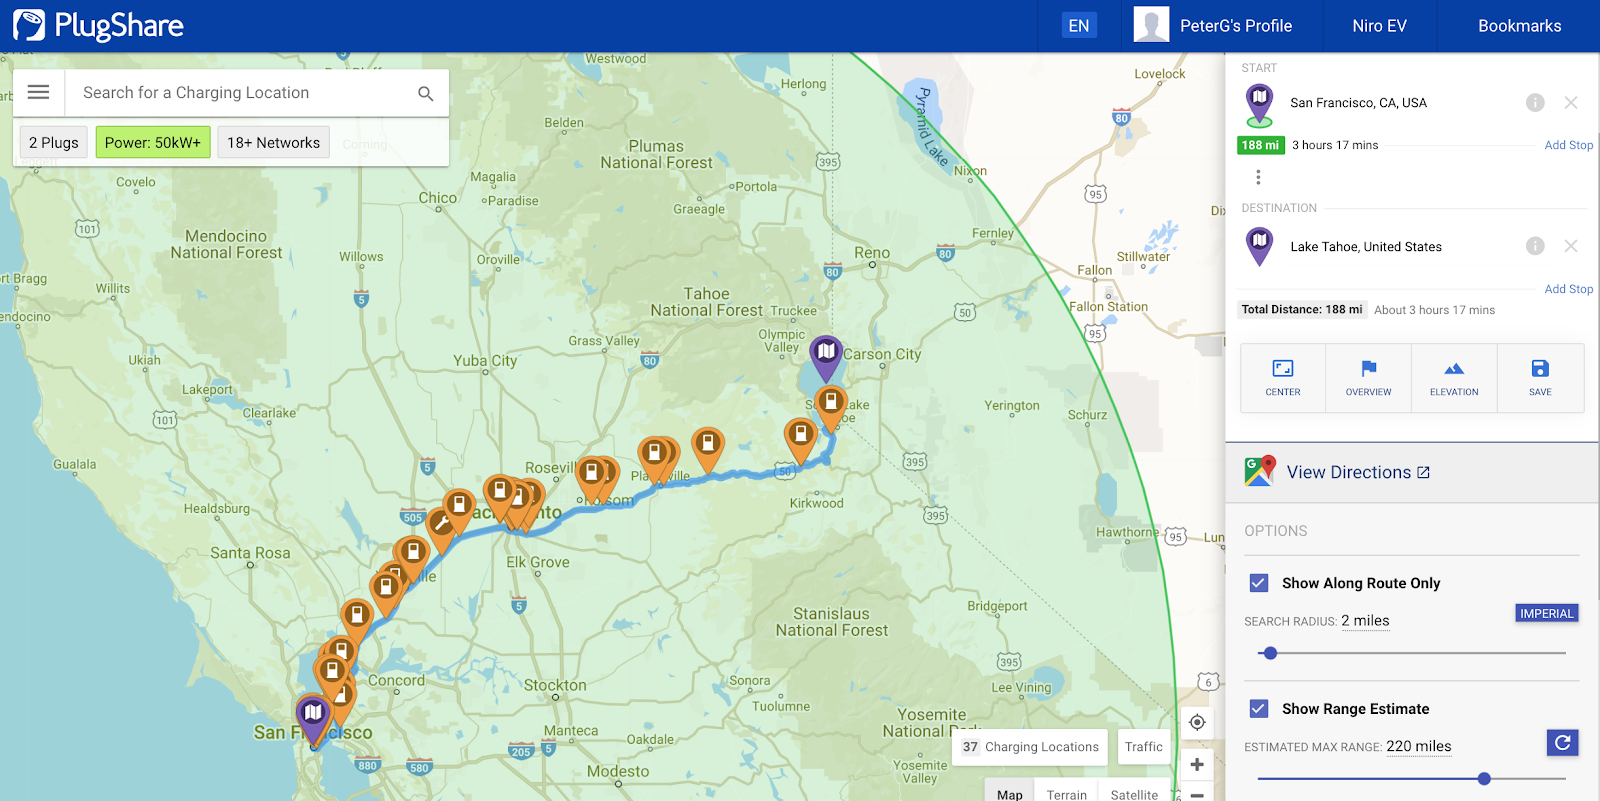Click the About 3 hours 17 mins text
The height and width of the screenshot is (801, 1600).
[1434, 310]
